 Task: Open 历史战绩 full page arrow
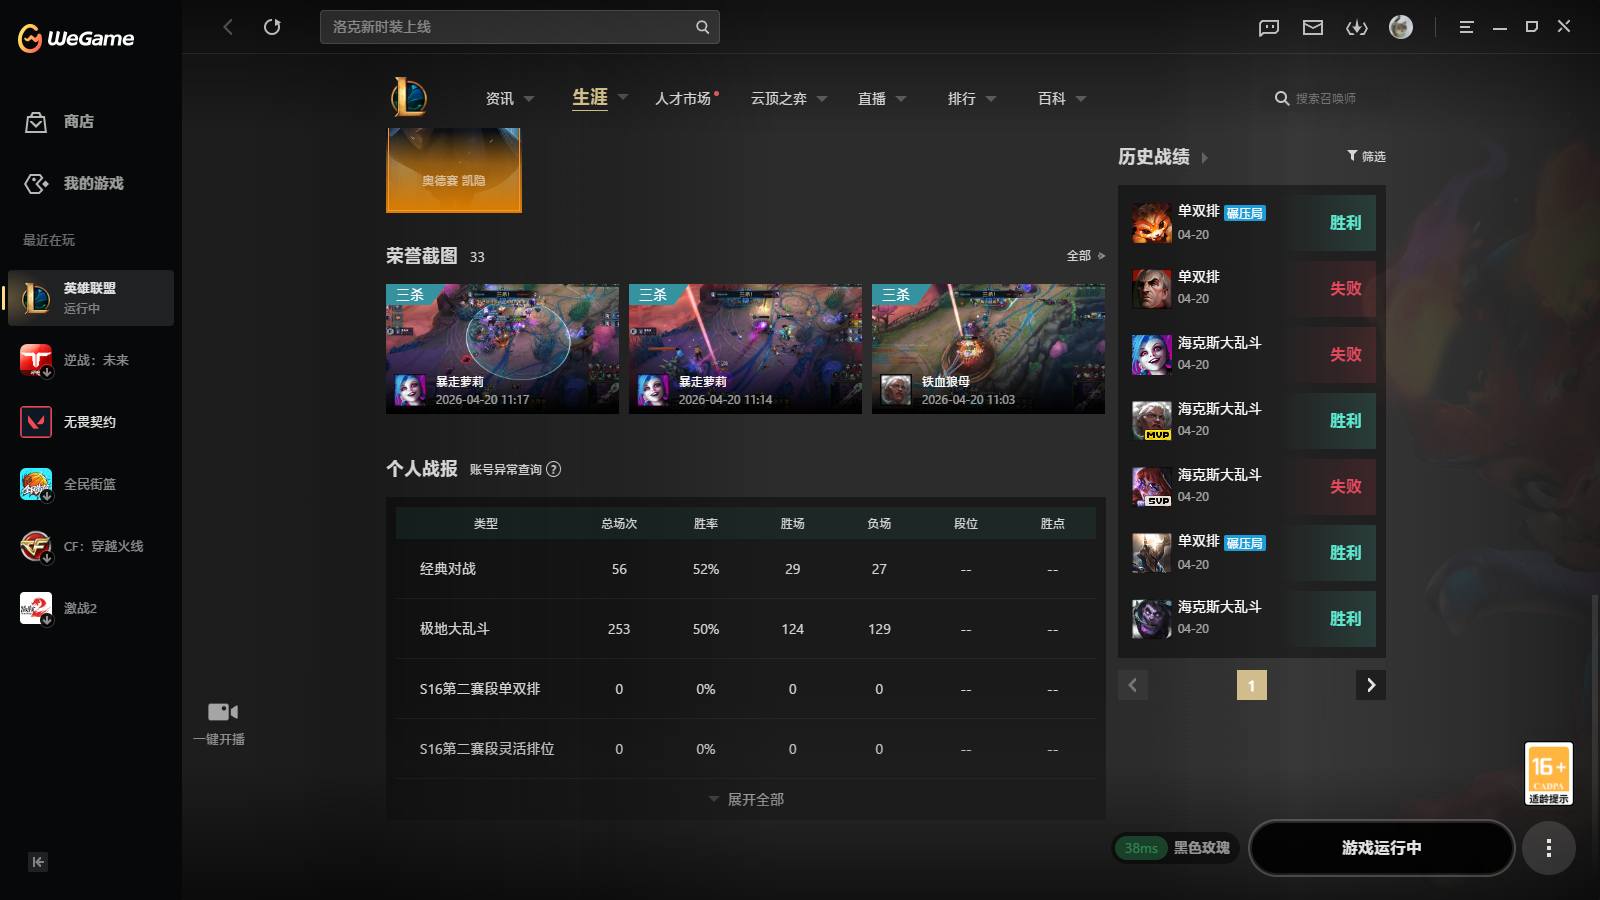(x=1204, y=158)
